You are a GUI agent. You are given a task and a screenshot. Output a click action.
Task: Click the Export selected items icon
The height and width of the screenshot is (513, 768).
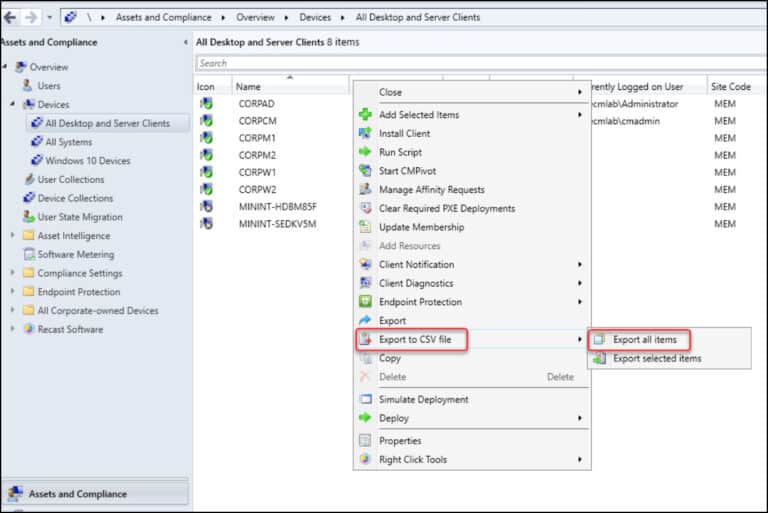600,359
